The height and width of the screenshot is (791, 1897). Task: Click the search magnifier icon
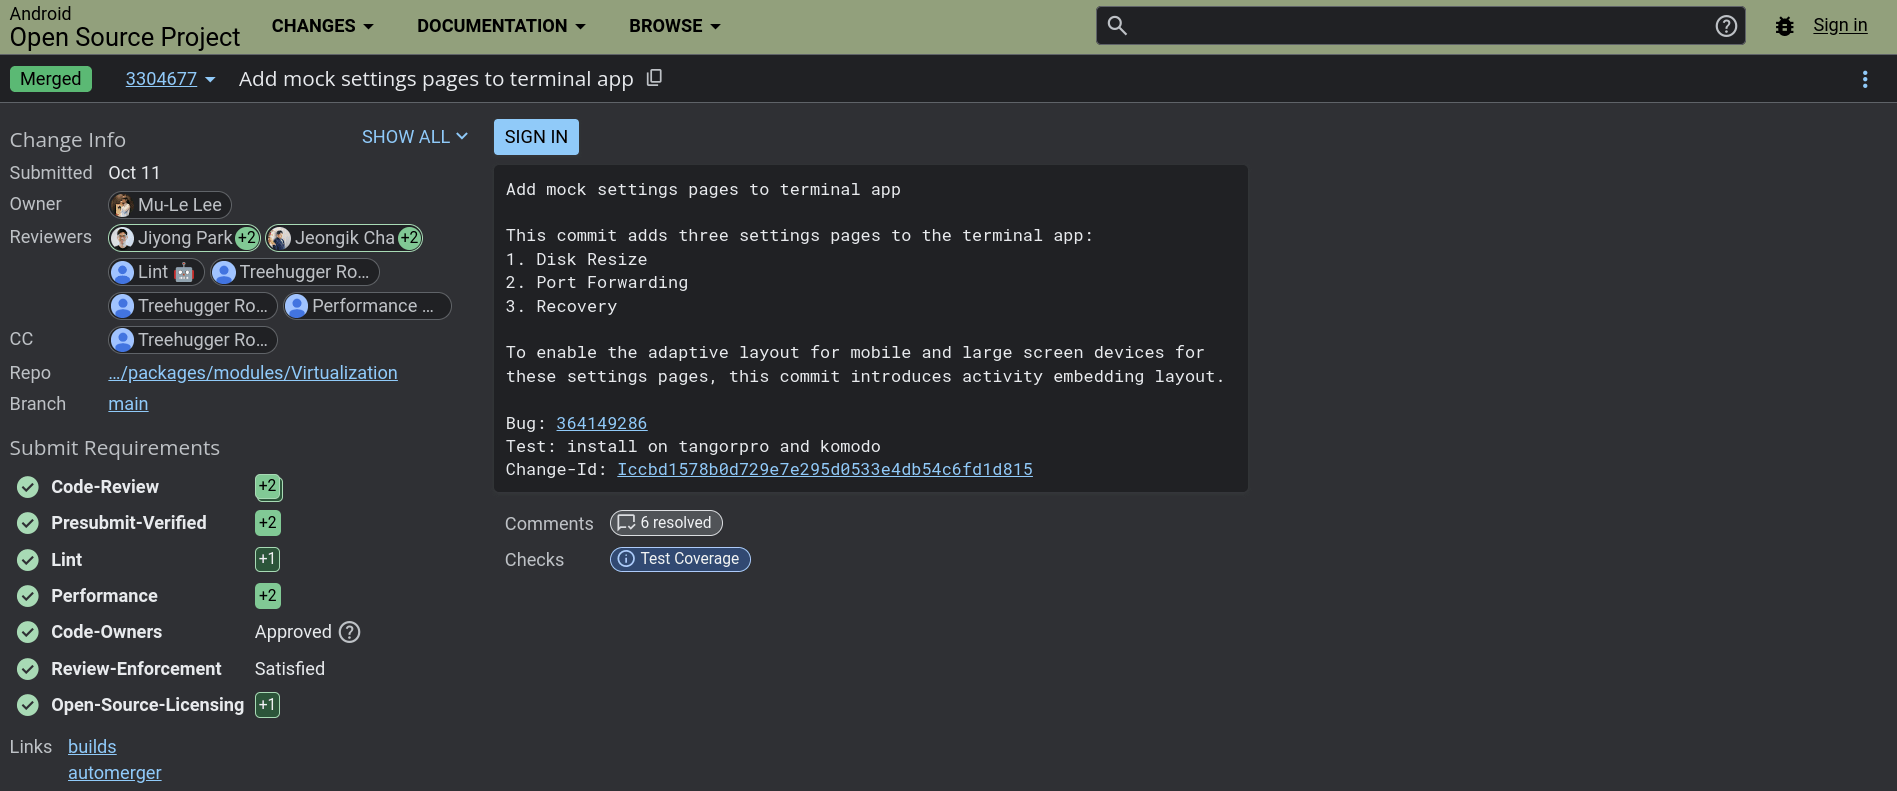click(x=1117, y=26)
